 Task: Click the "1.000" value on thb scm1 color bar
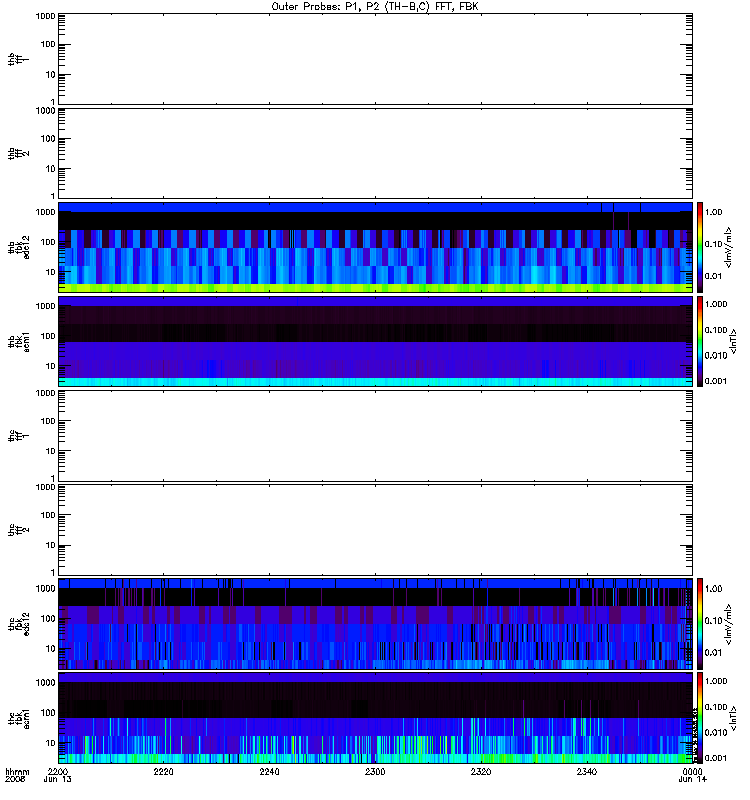pos(716,304)
